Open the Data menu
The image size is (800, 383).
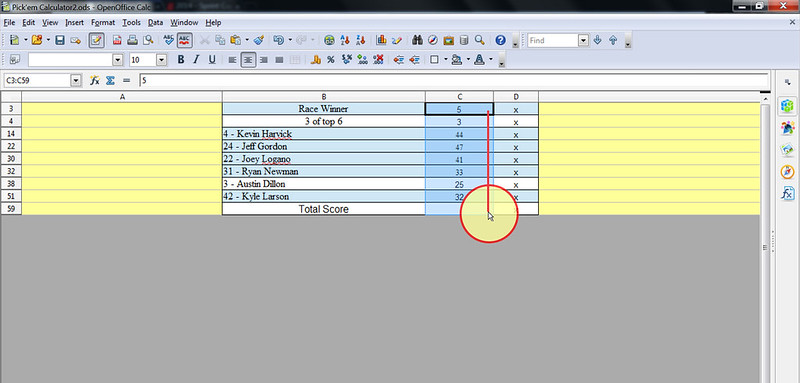click(x=156, y=22)
